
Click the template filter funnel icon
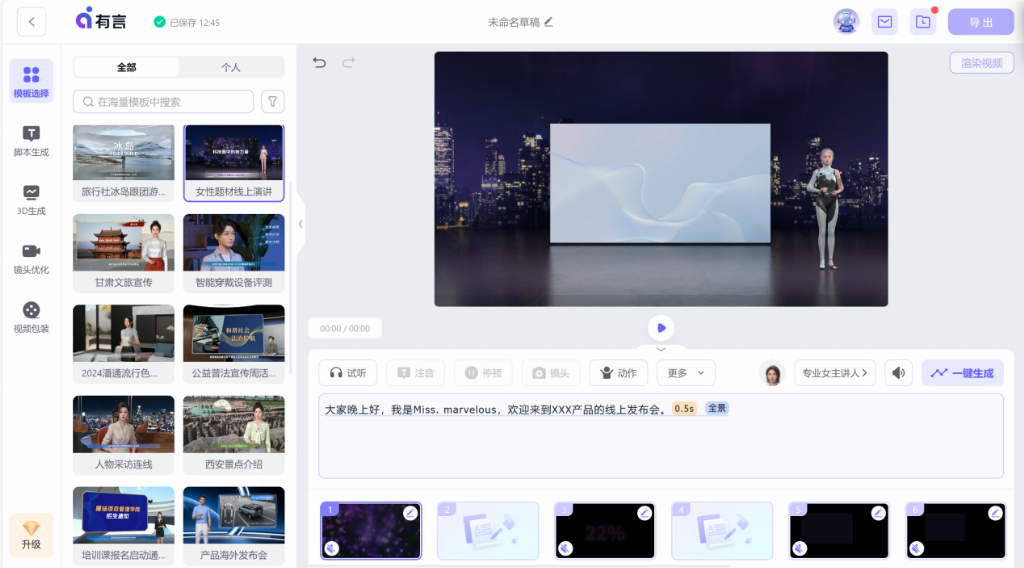(x=272, y=102)
